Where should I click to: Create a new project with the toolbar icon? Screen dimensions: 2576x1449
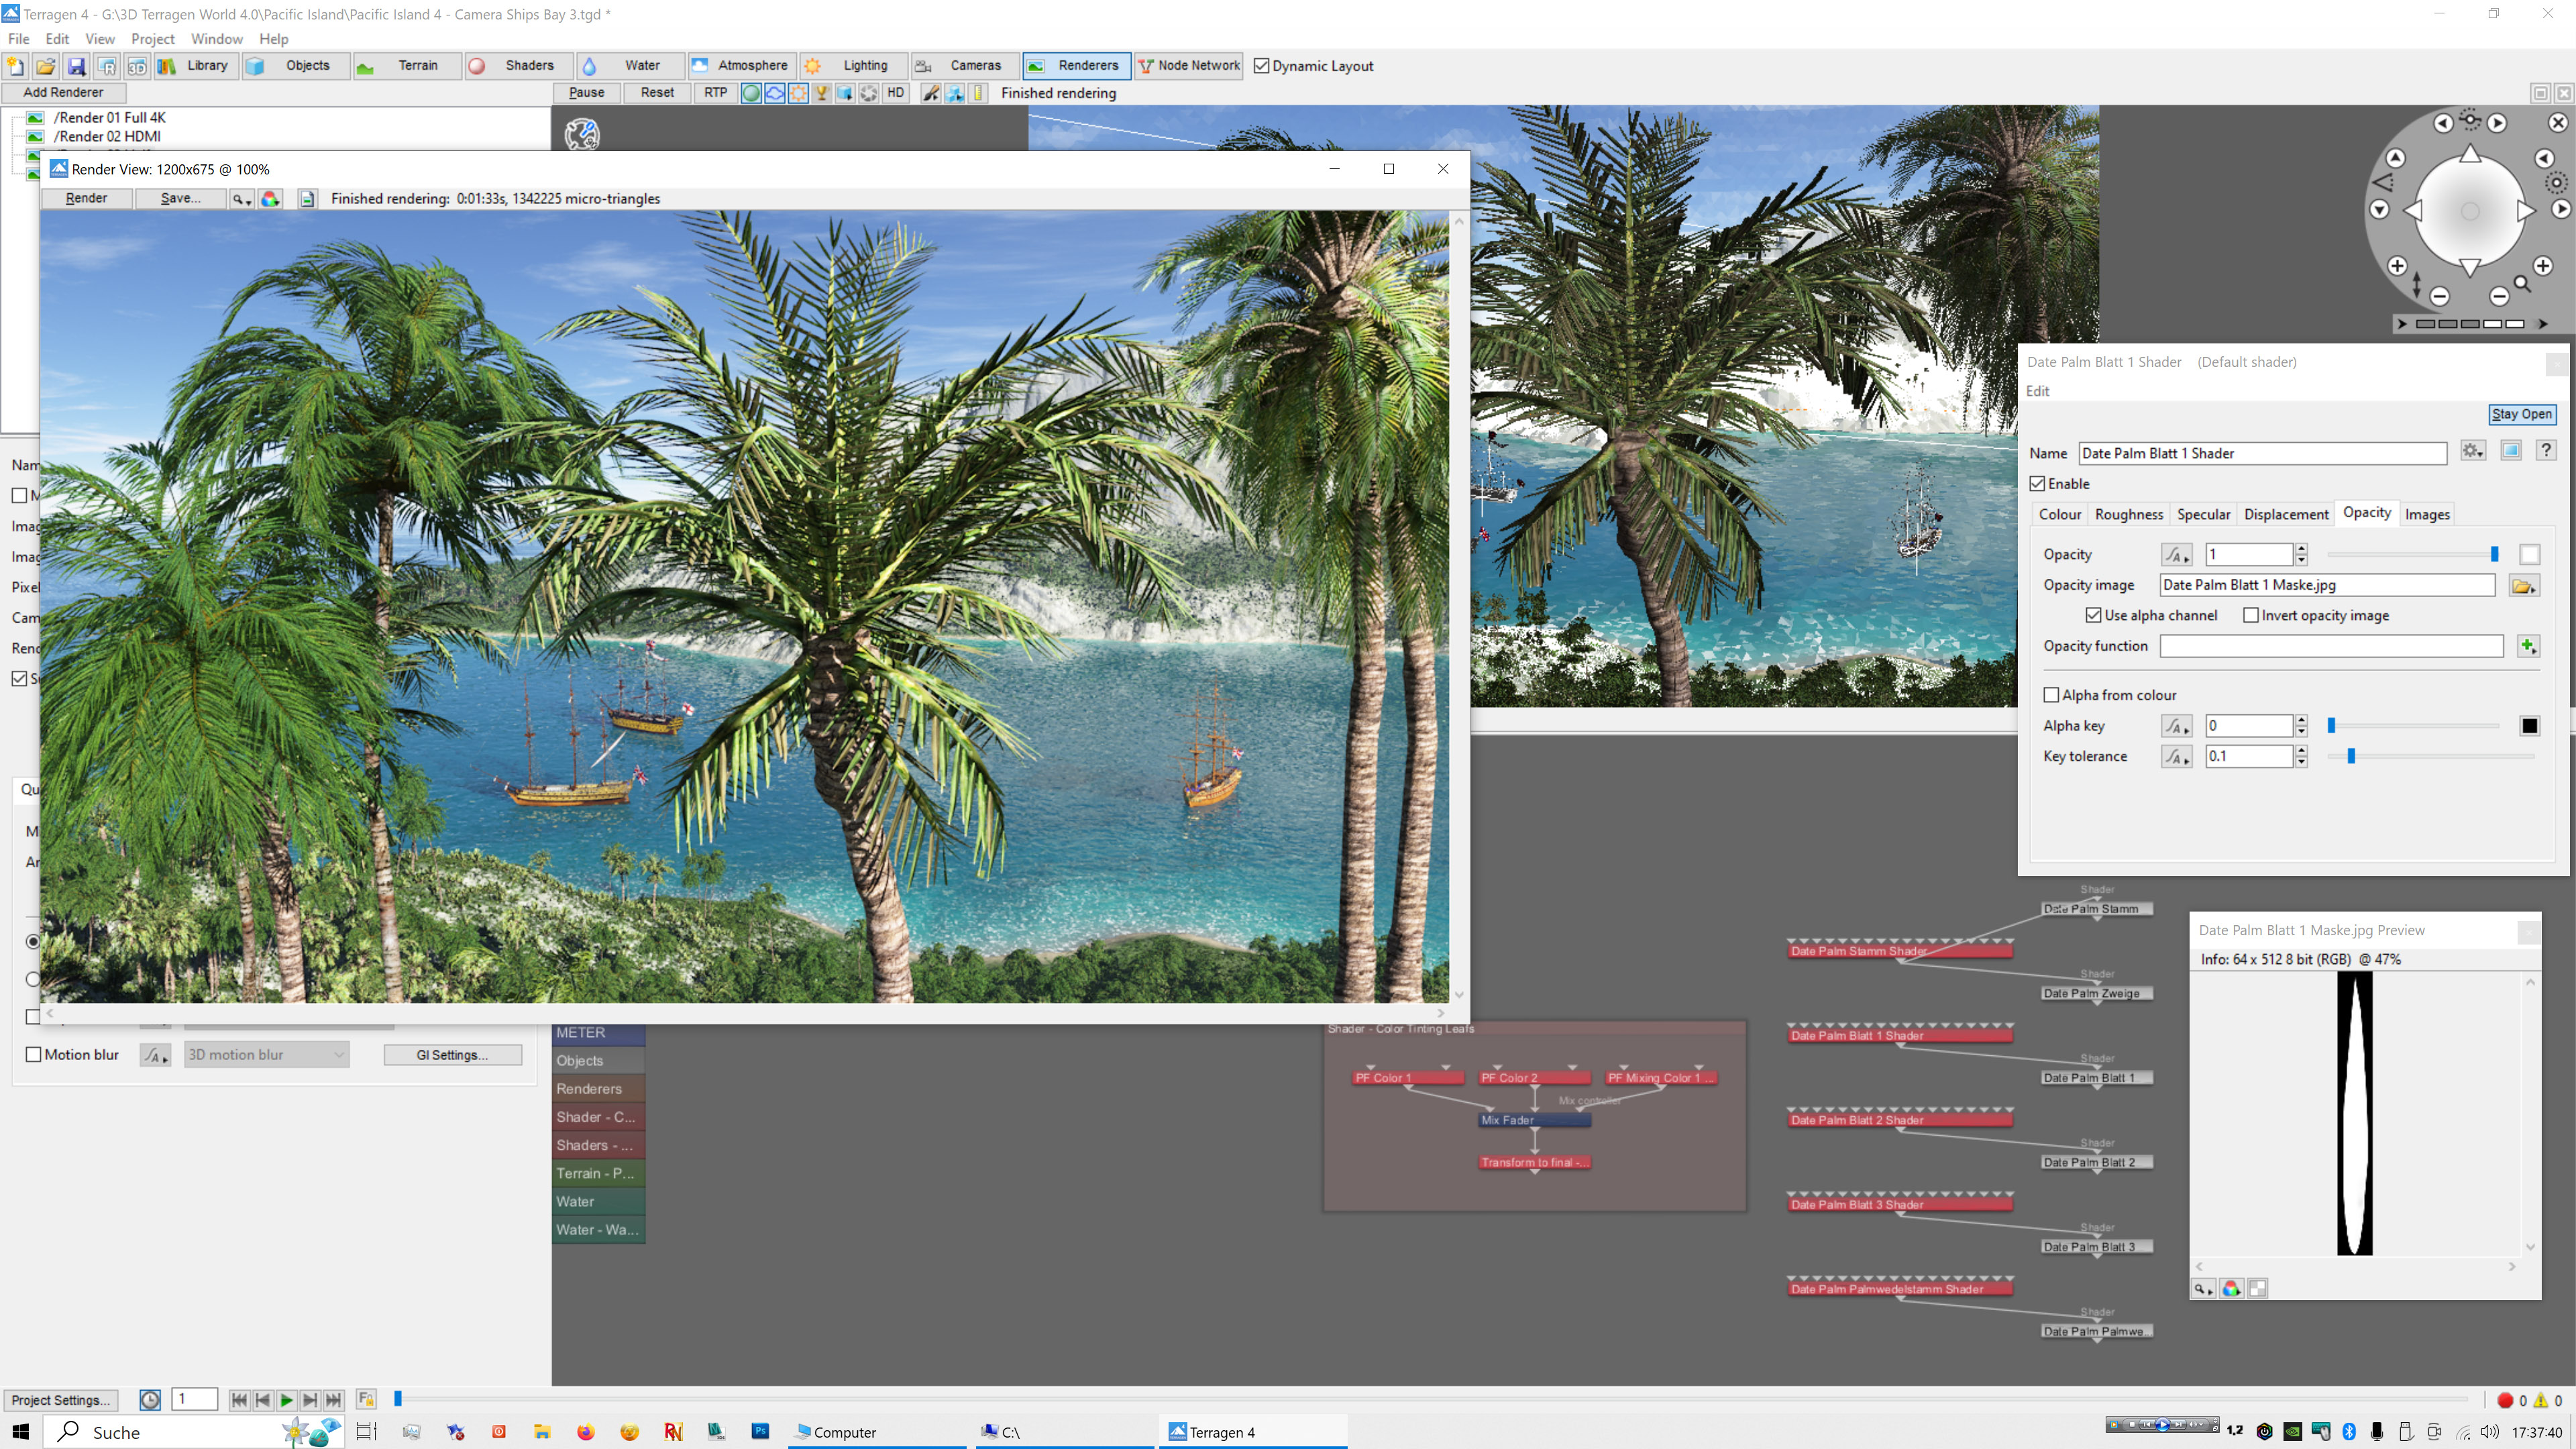point(16,66)
